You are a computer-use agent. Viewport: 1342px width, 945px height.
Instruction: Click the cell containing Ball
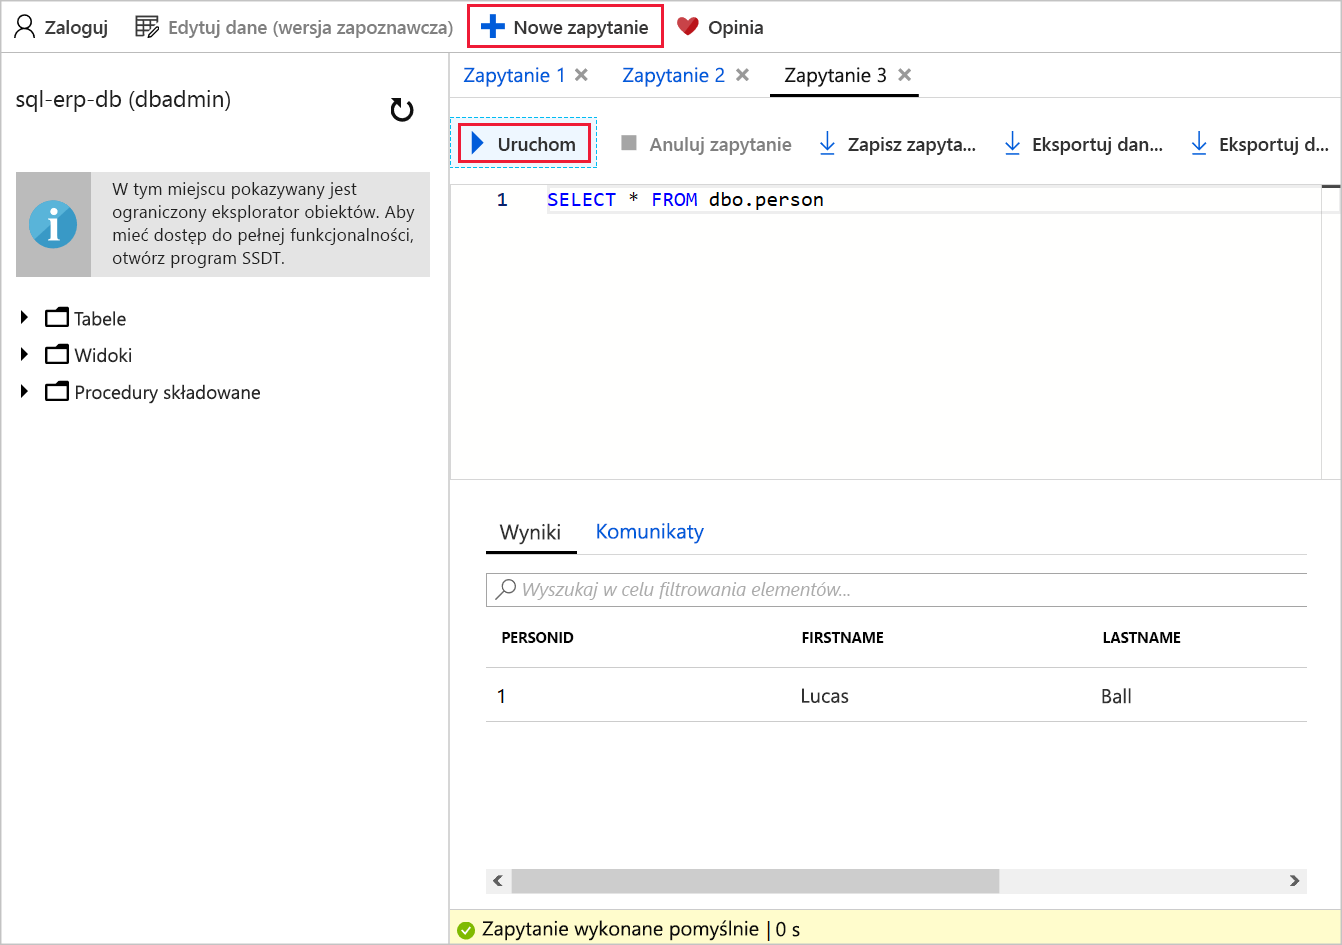tap(1116, 696)
